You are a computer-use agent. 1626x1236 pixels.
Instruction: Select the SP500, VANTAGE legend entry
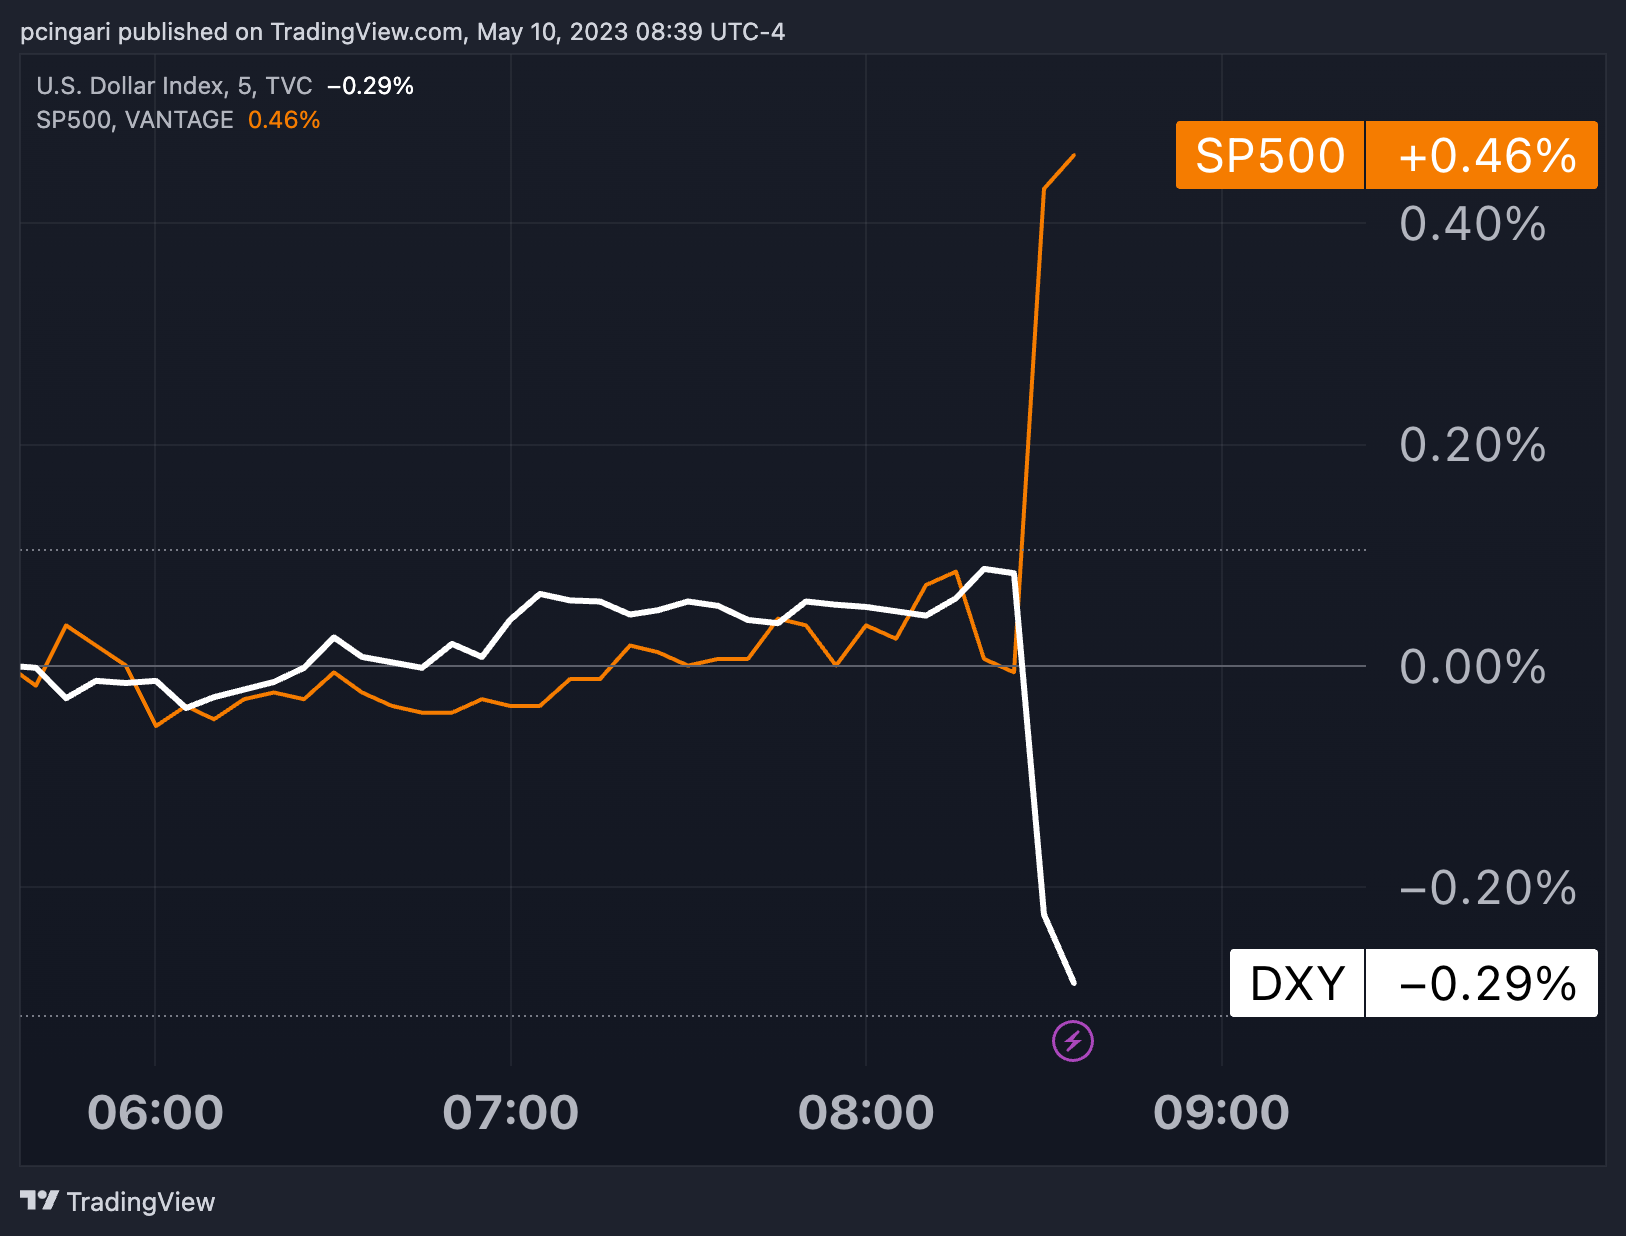click(135, 120)
